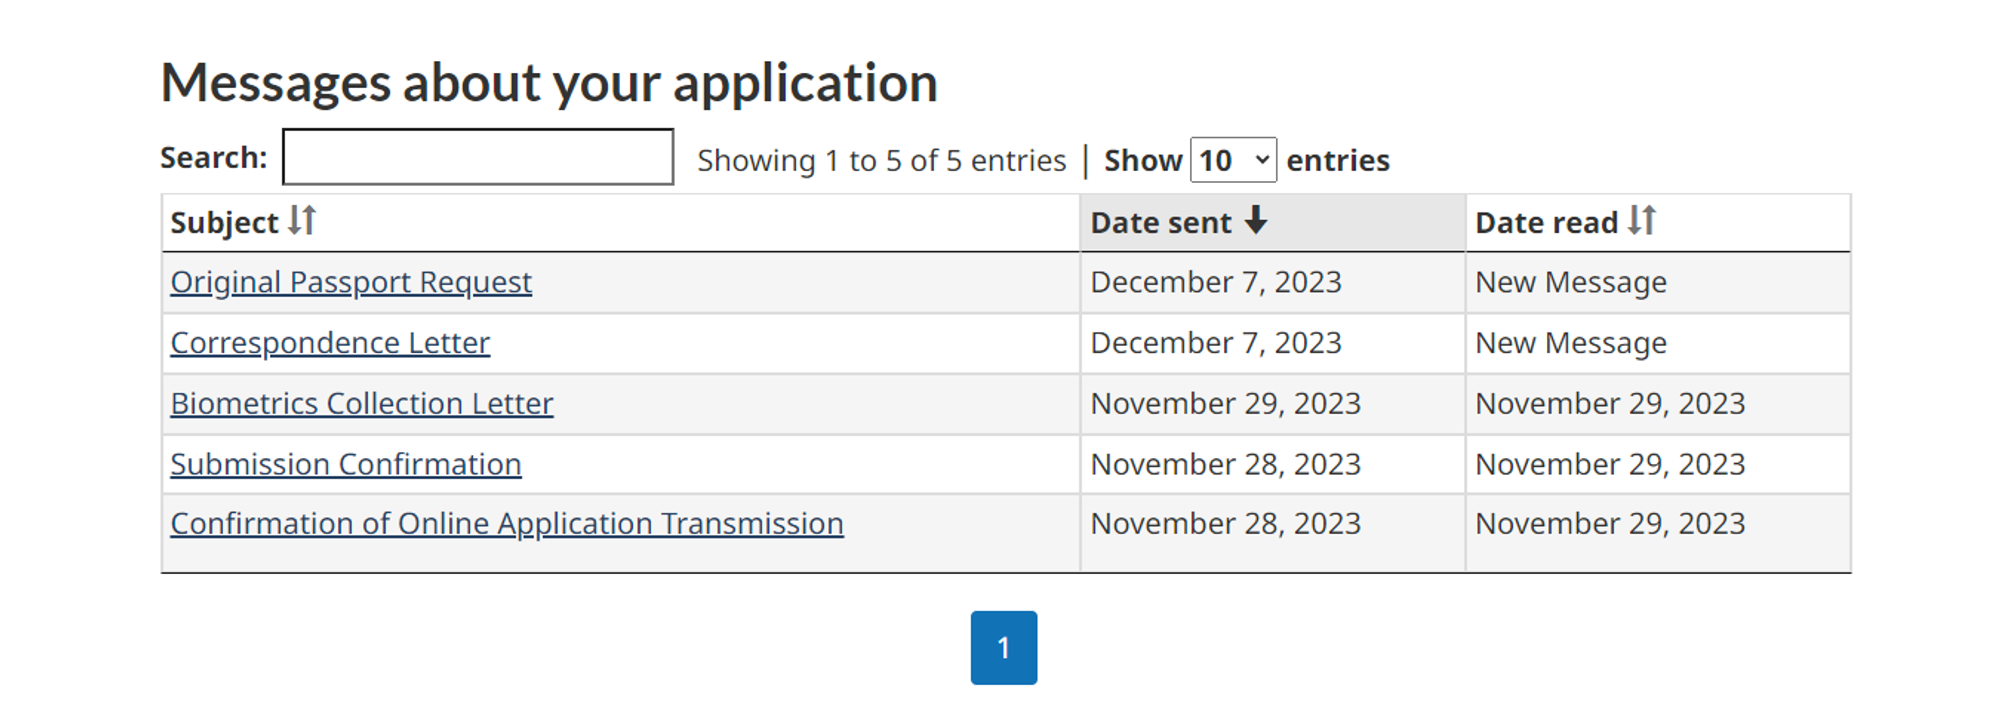Click the Date sent descending arrow icon

pos(1256,220)
